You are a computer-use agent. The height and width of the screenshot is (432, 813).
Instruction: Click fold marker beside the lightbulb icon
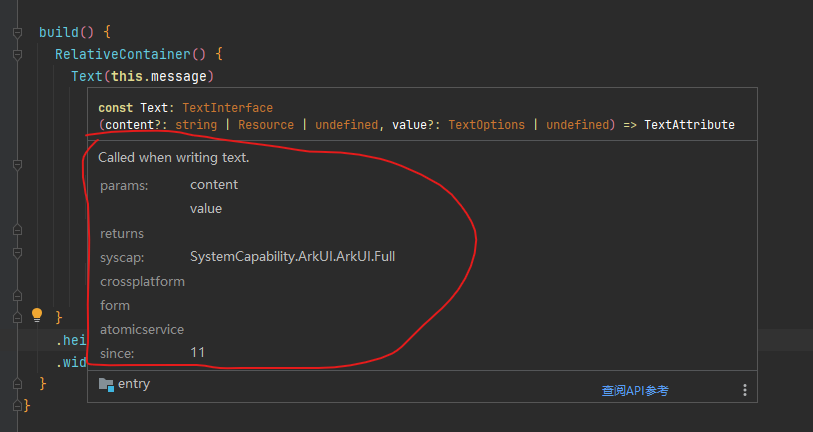(17, 317)
